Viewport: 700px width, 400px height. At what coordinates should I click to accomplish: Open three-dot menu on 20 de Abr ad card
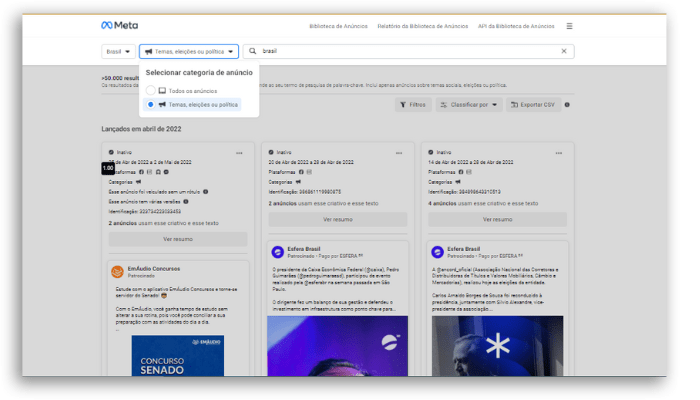click(399, 153)
